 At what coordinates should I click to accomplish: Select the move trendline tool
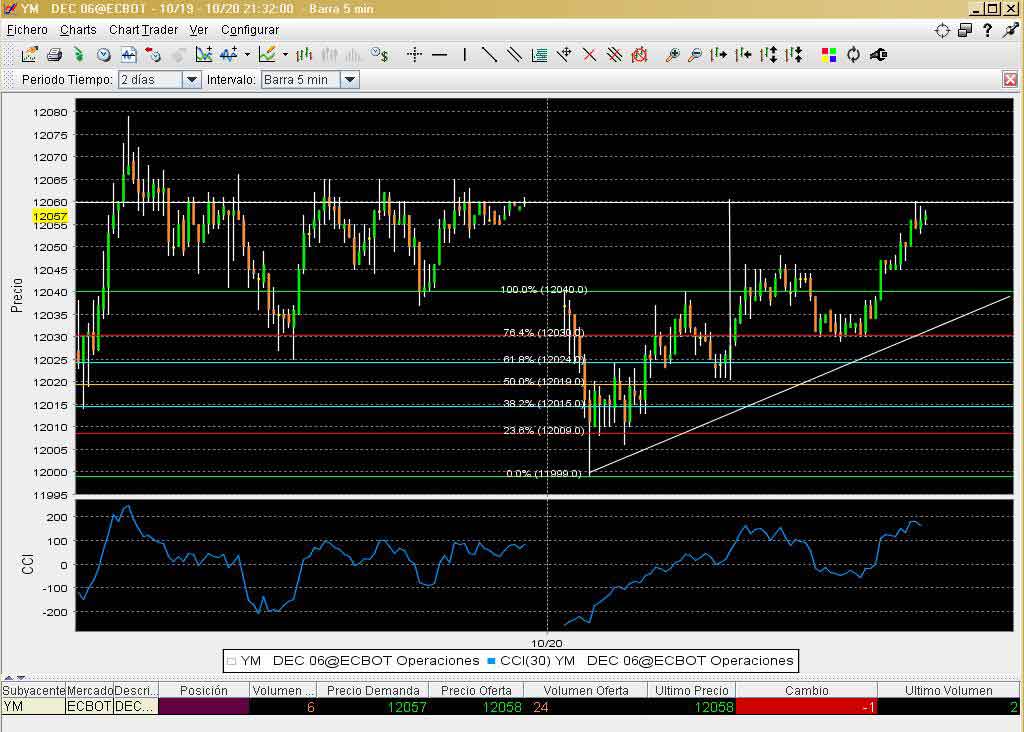pos(564,55)
